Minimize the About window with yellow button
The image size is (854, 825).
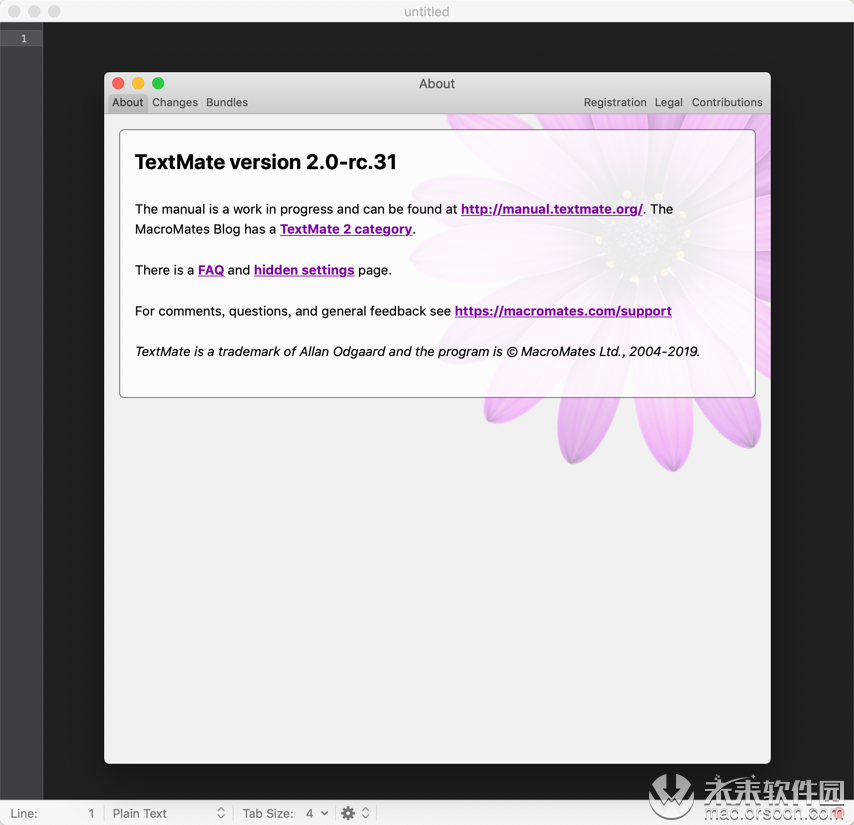point(138,83)
